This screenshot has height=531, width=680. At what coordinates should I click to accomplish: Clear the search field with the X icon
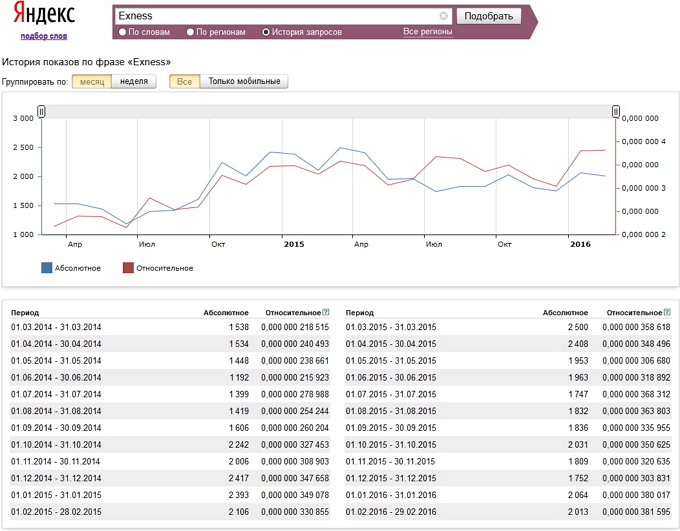click(x=444, y=16)
